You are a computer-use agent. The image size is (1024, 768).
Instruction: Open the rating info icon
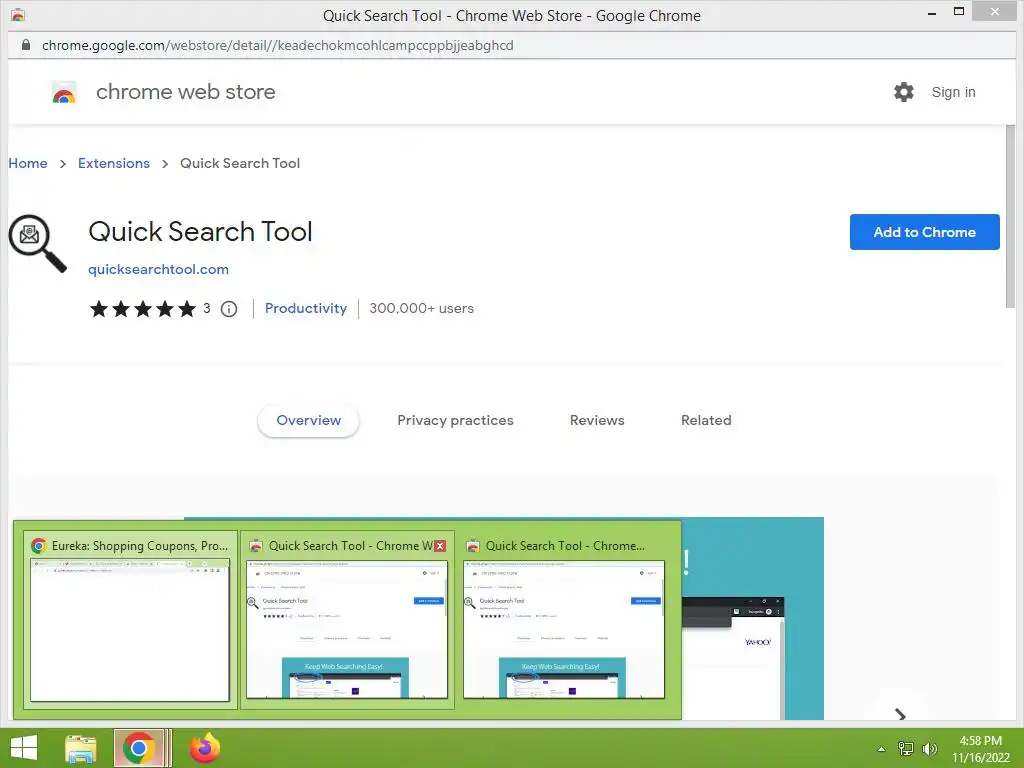click(x=229, y=309)
